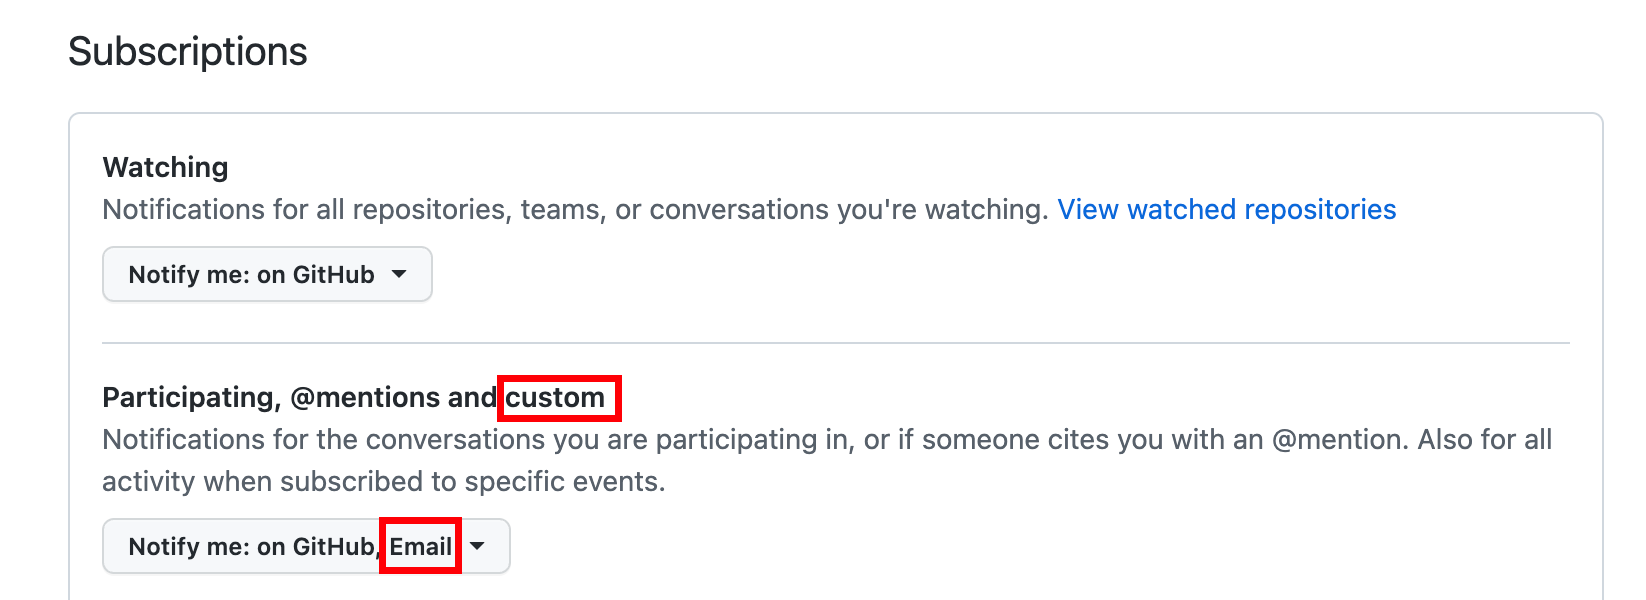Click the Watching section description text
This screenshot has width=1646, height=600.
tap(570, 210)
